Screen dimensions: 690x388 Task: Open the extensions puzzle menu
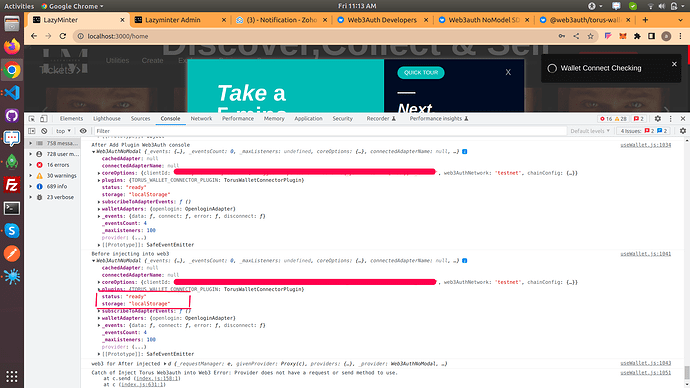coord(637,36)
